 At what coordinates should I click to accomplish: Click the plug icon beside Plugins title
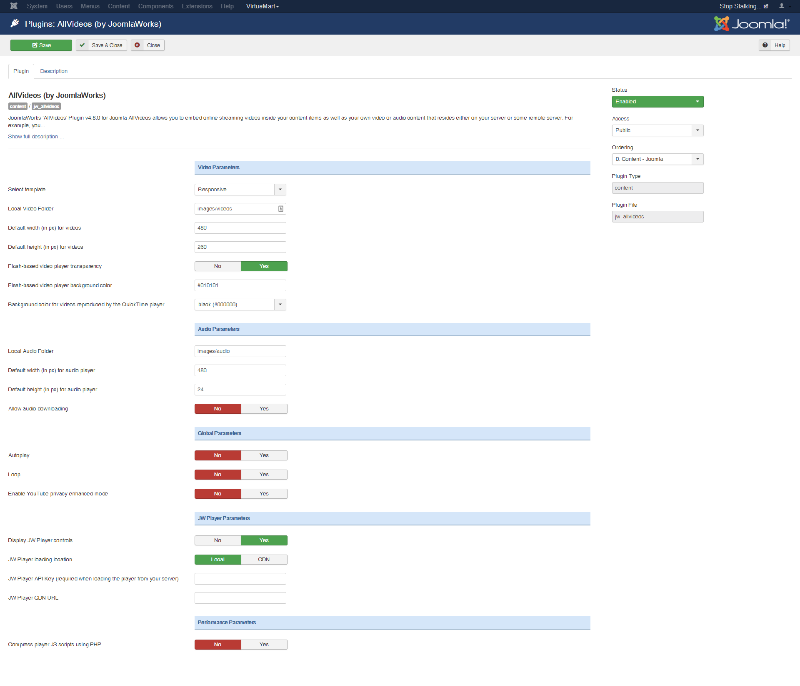tap(15, 23)
